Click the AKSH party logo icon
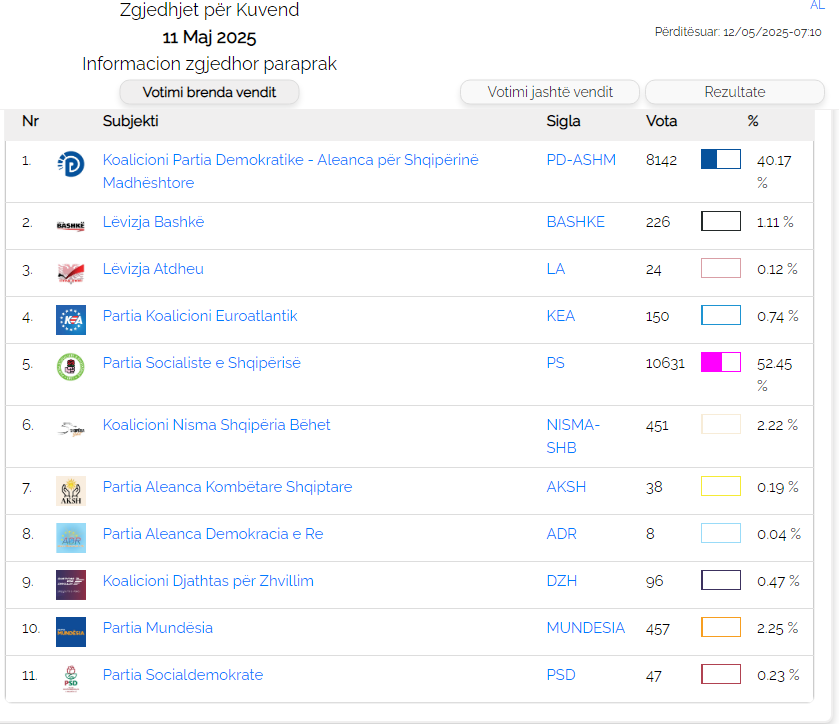Image resolution: width=839 pixels, height=724 pixels. point(71,491)
